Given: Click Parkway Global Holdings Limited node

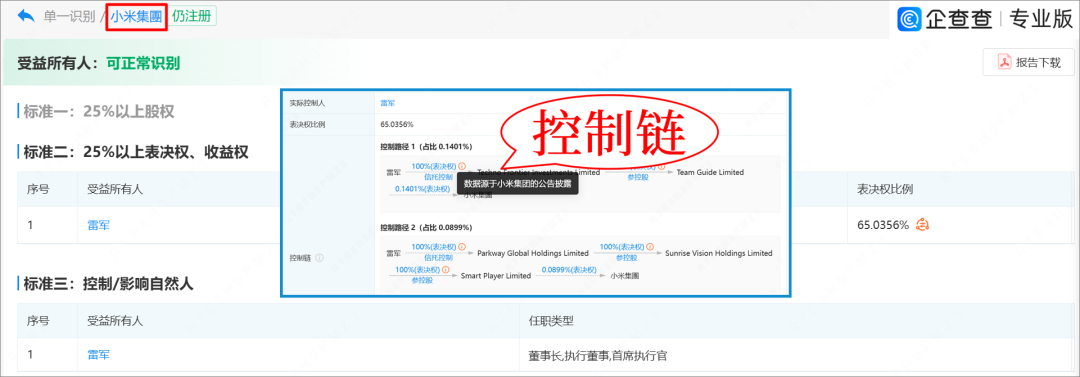Looking at the screenshot, I should coord(532,253).
